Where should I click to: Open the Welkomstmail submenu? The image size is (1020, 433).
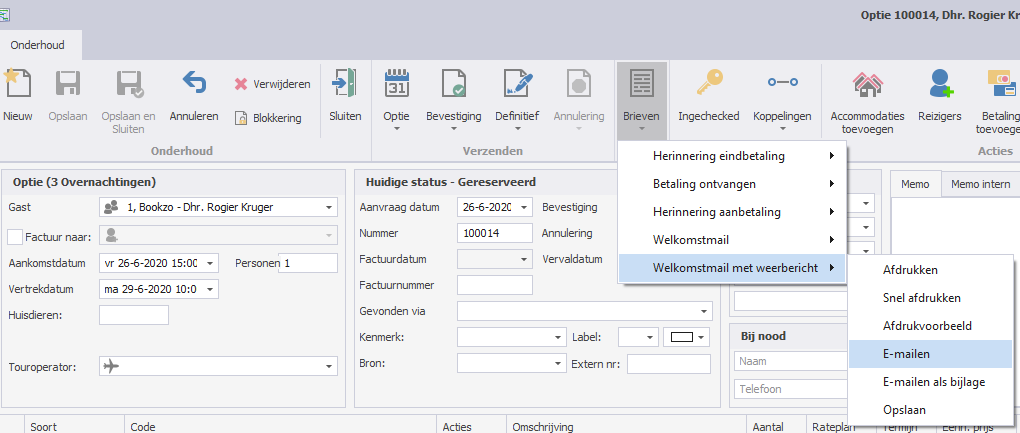[732, 240]
